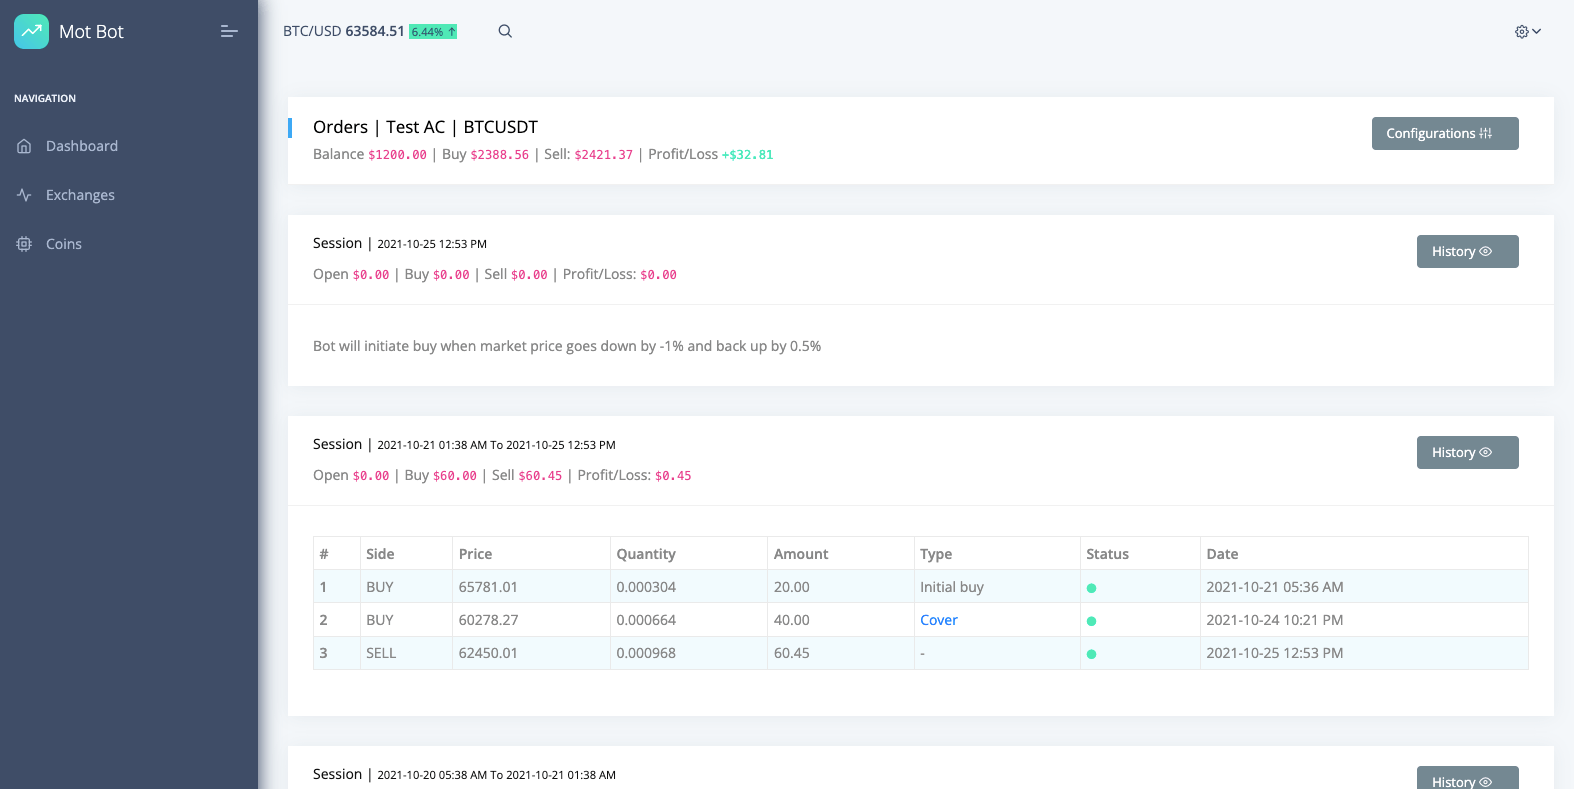The width and height of the screenshot is (1574, 789).
Task: Click the NAVIGATION section heading
Action: tap(45, 98)
